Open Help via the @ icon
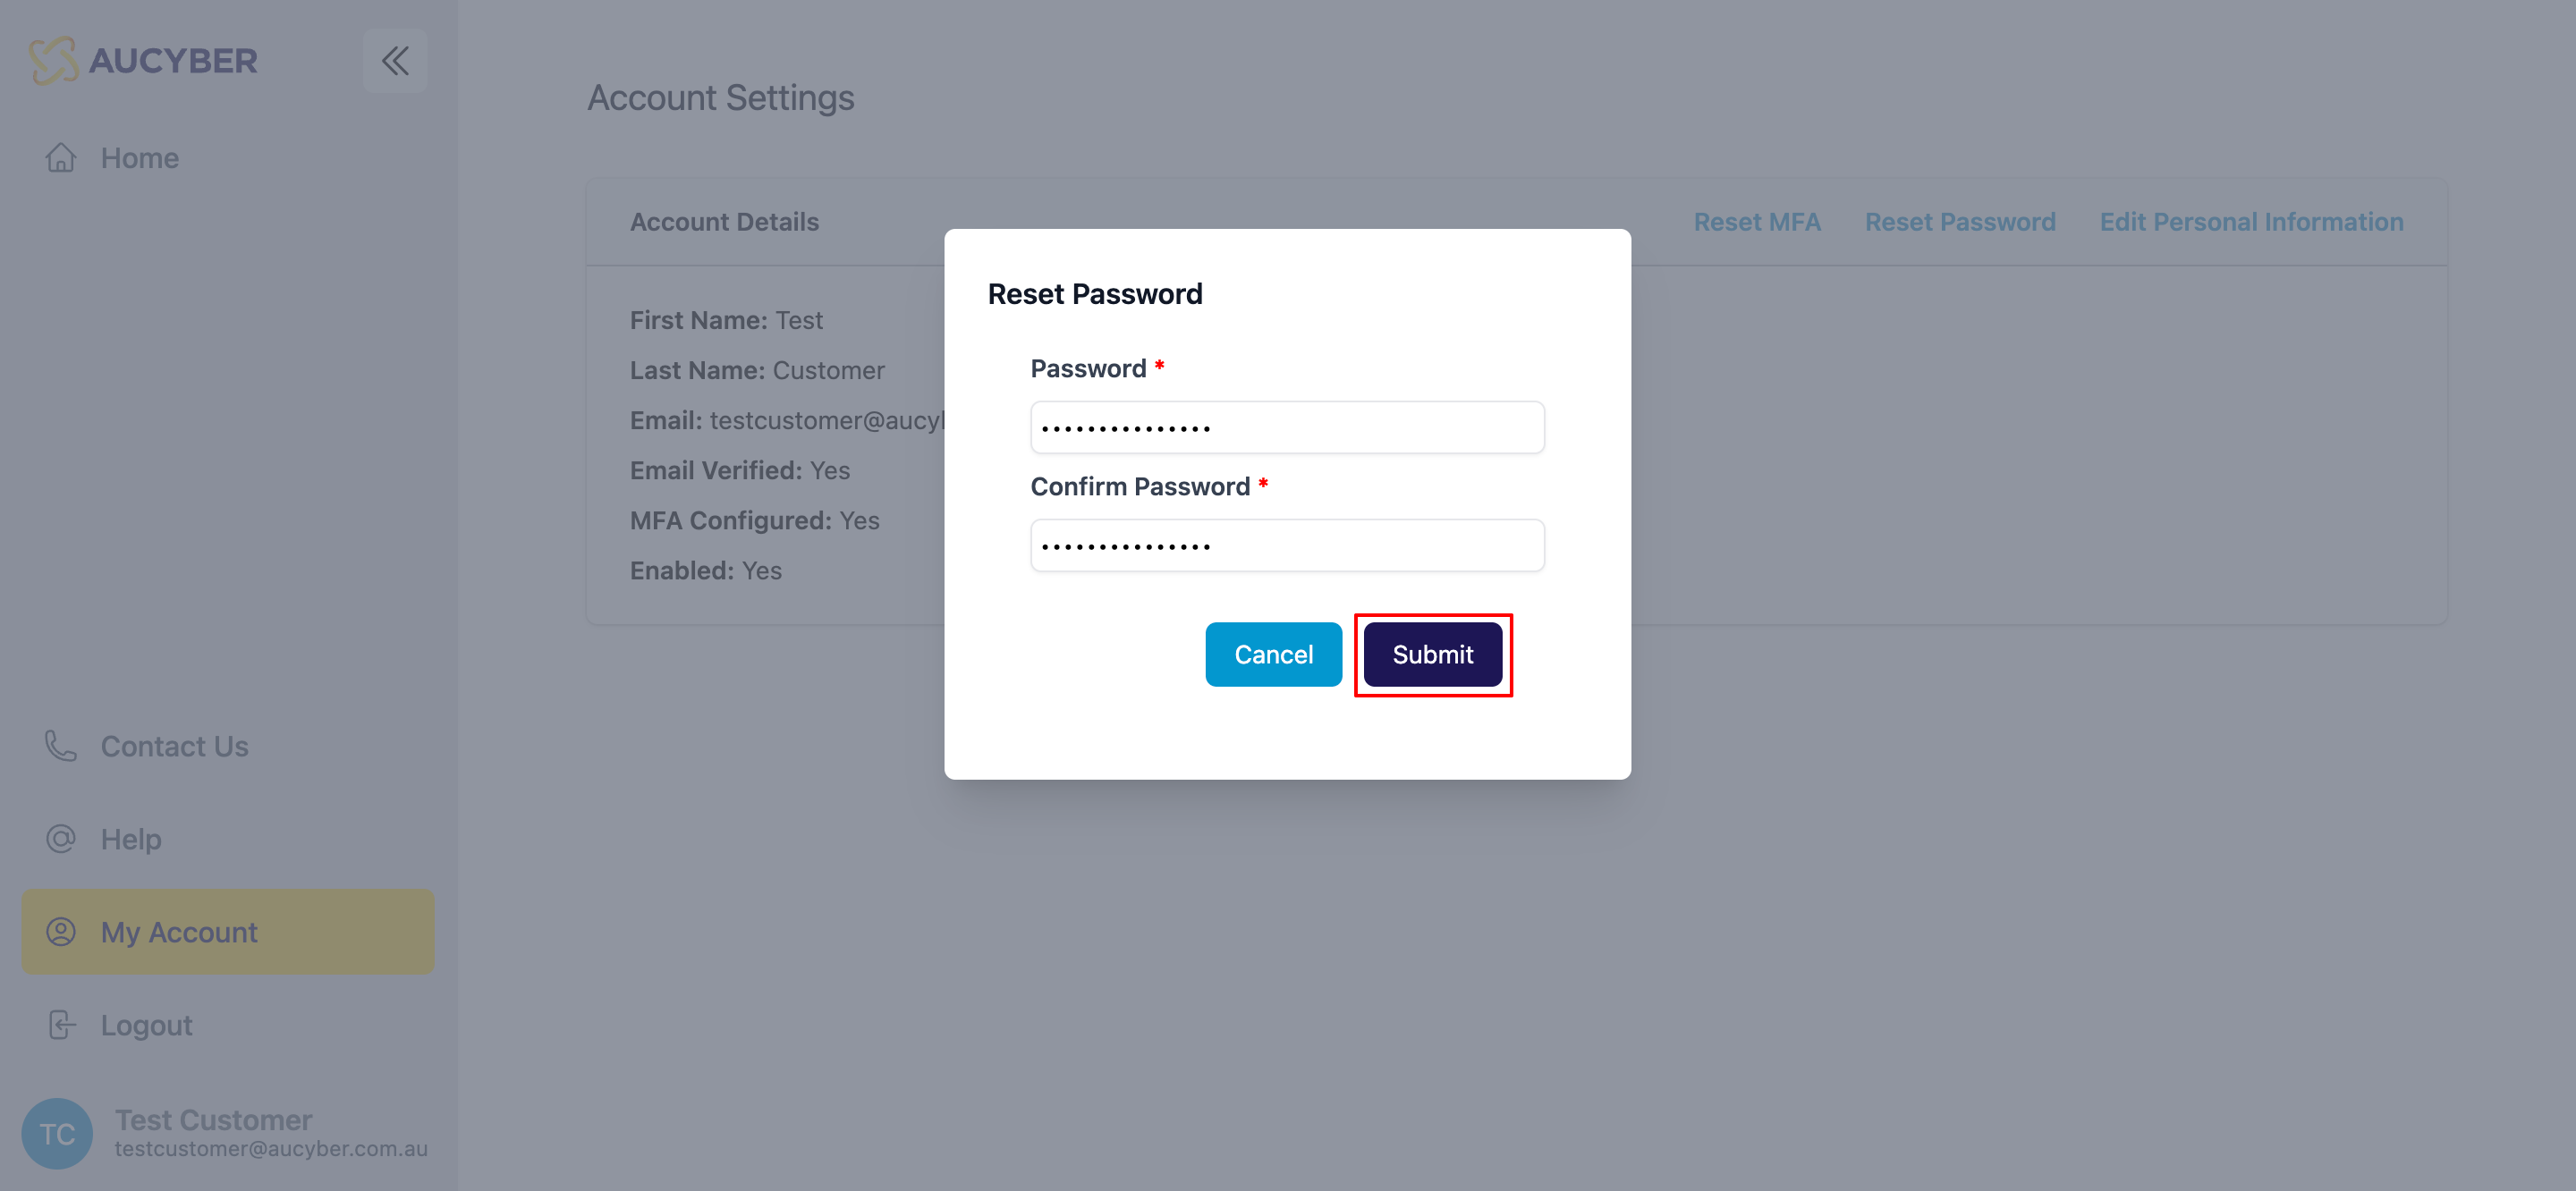 click(60, 838)
